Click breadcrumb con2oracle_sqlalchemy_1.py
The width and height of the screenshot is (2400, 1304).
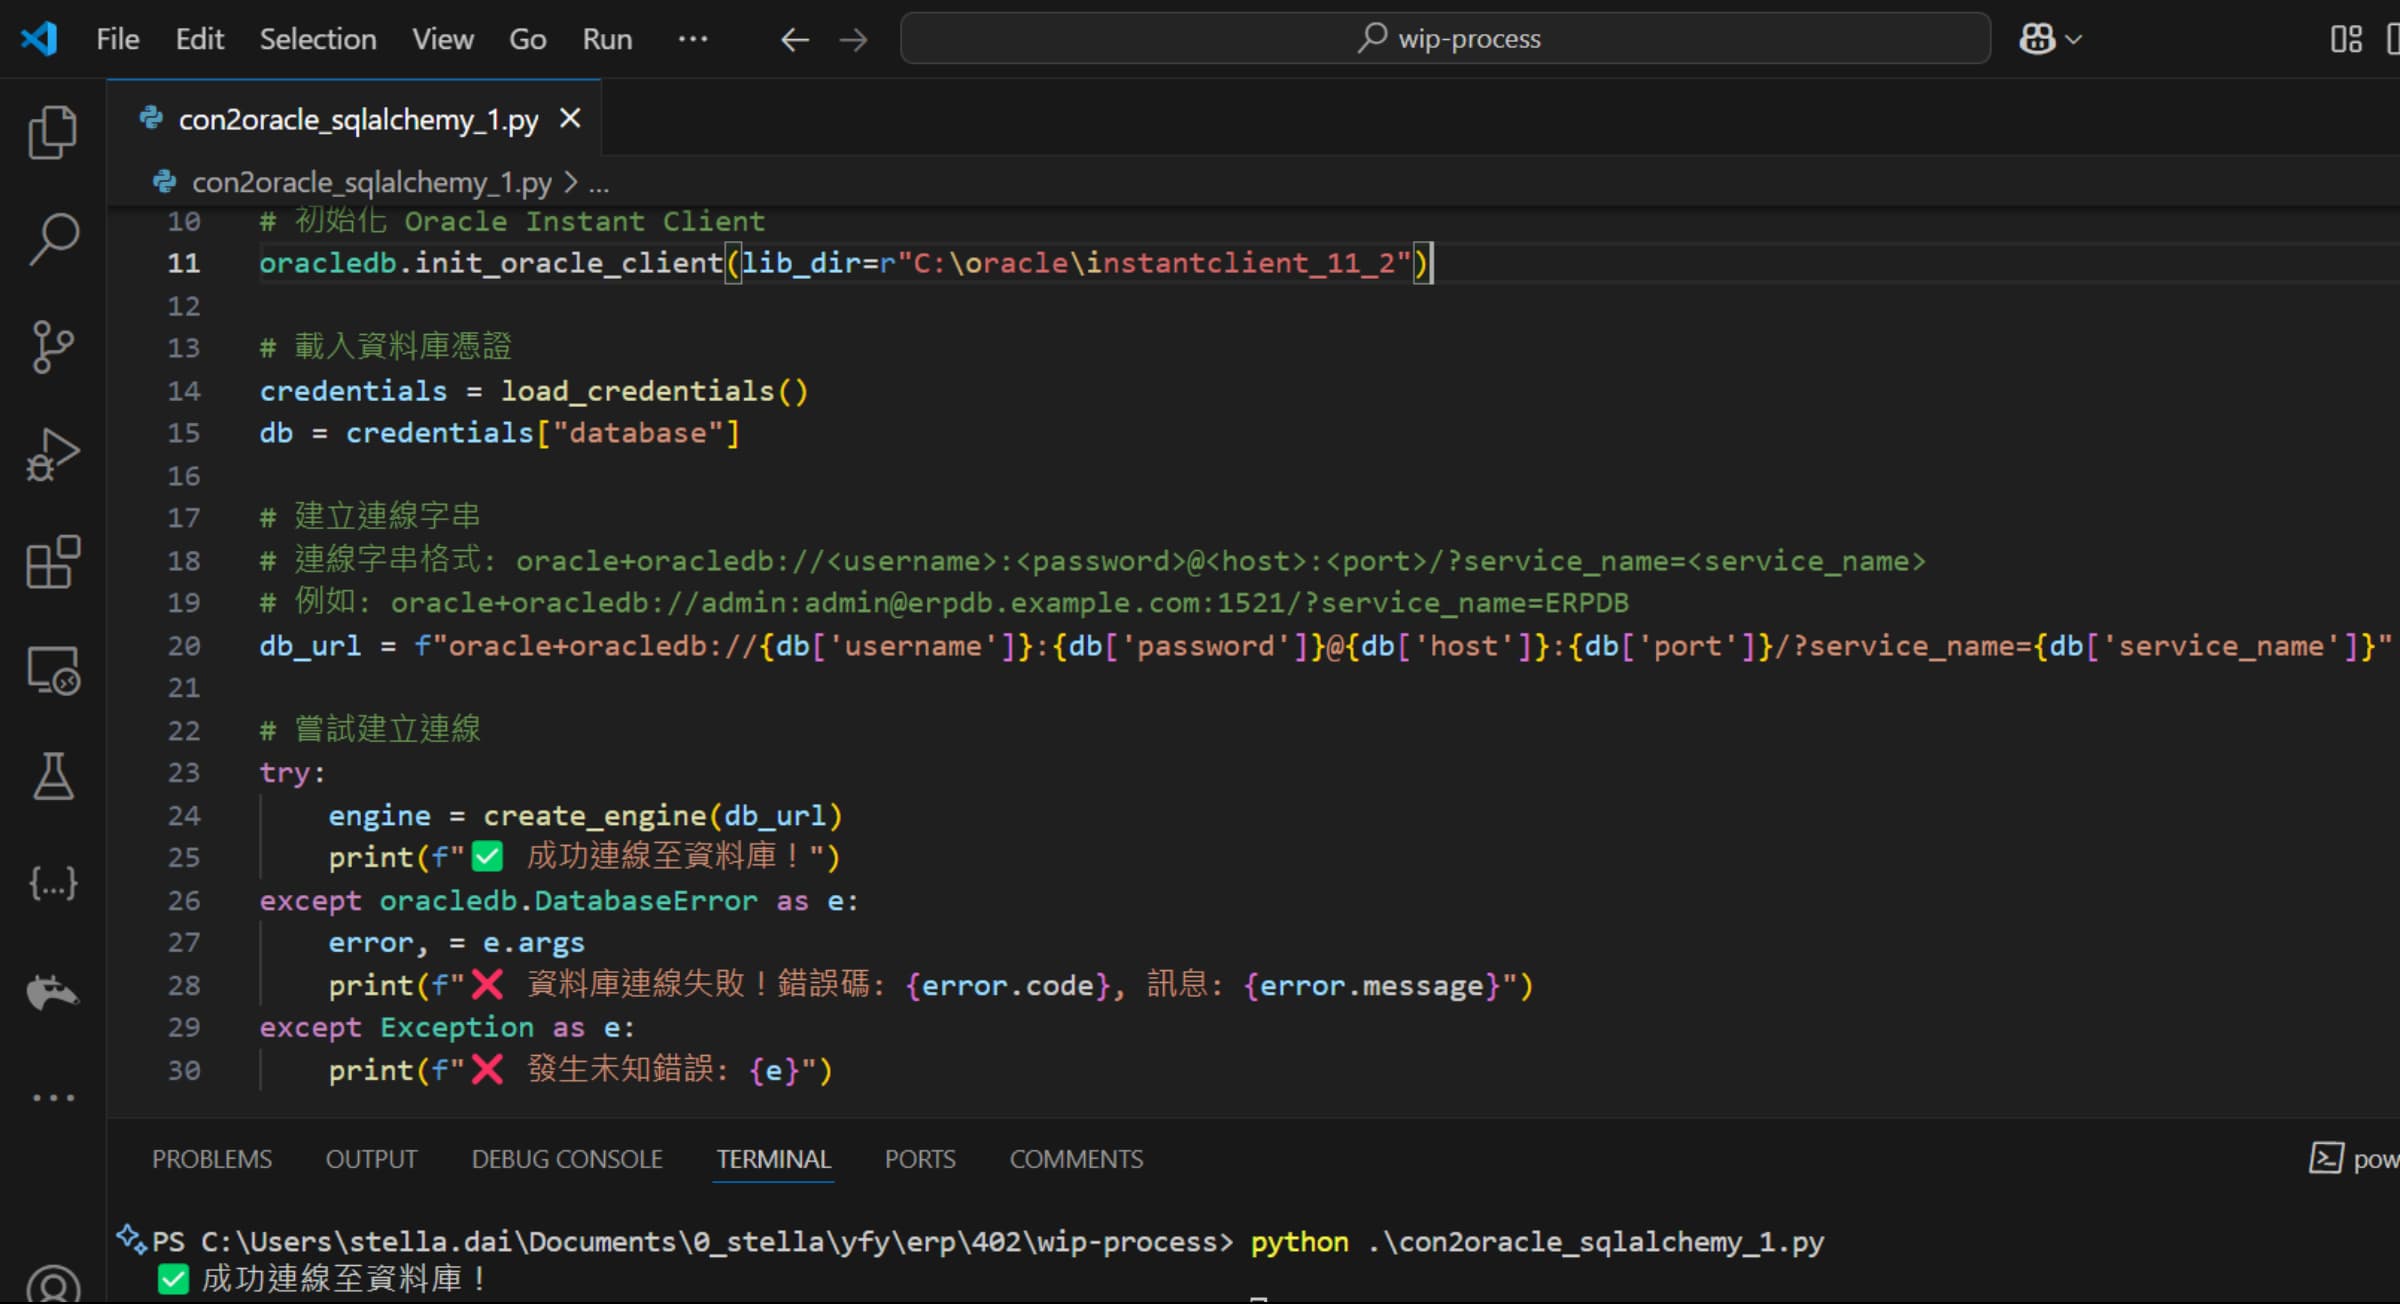coord(371,182)
